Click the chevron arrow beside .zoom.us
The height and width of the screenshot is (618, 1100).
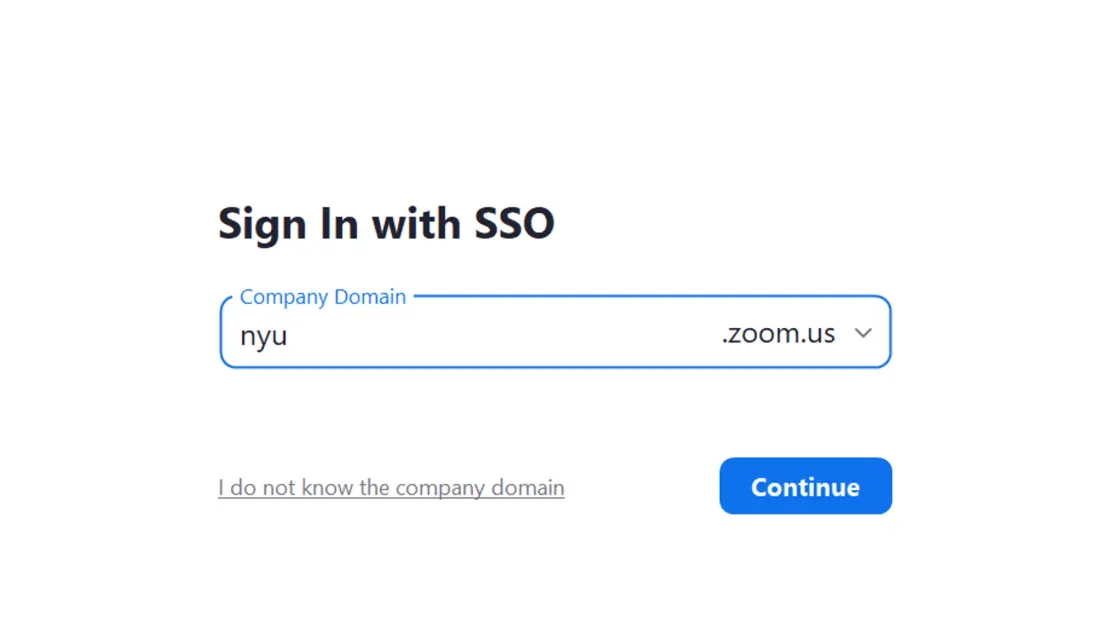[863, 333]
